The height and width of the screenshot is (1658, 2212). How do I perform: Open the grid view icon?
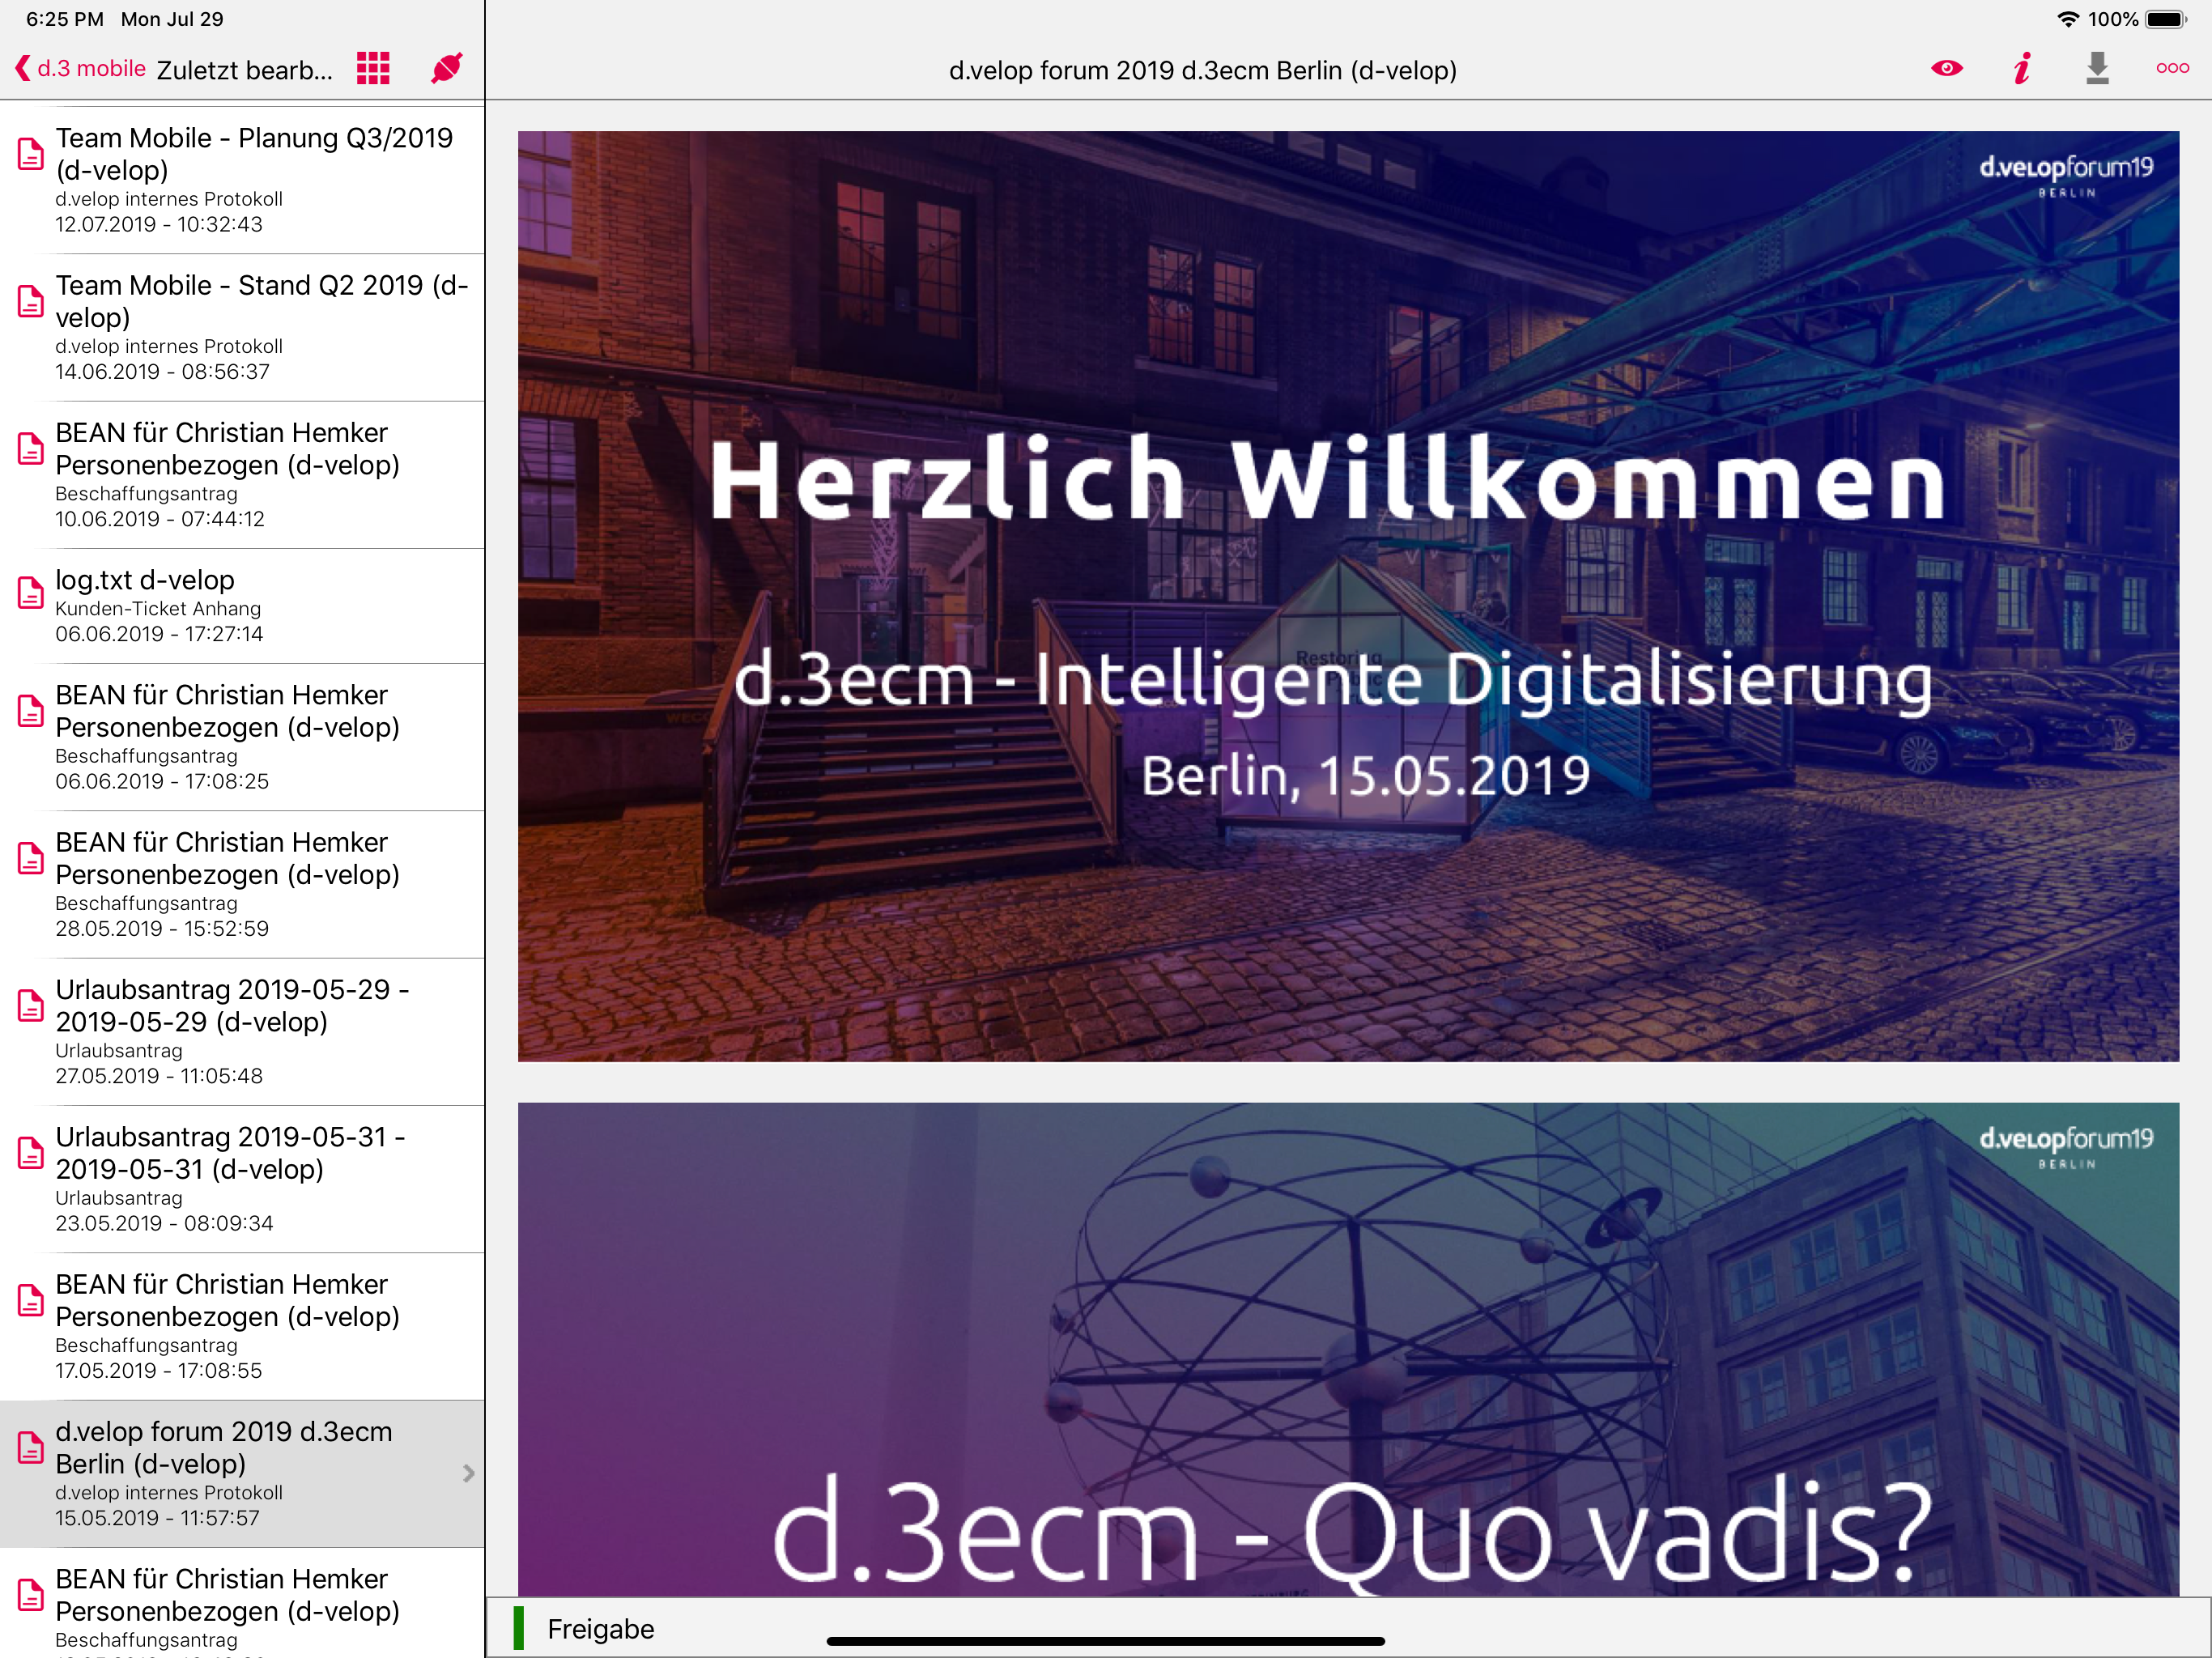pos(373,69)
